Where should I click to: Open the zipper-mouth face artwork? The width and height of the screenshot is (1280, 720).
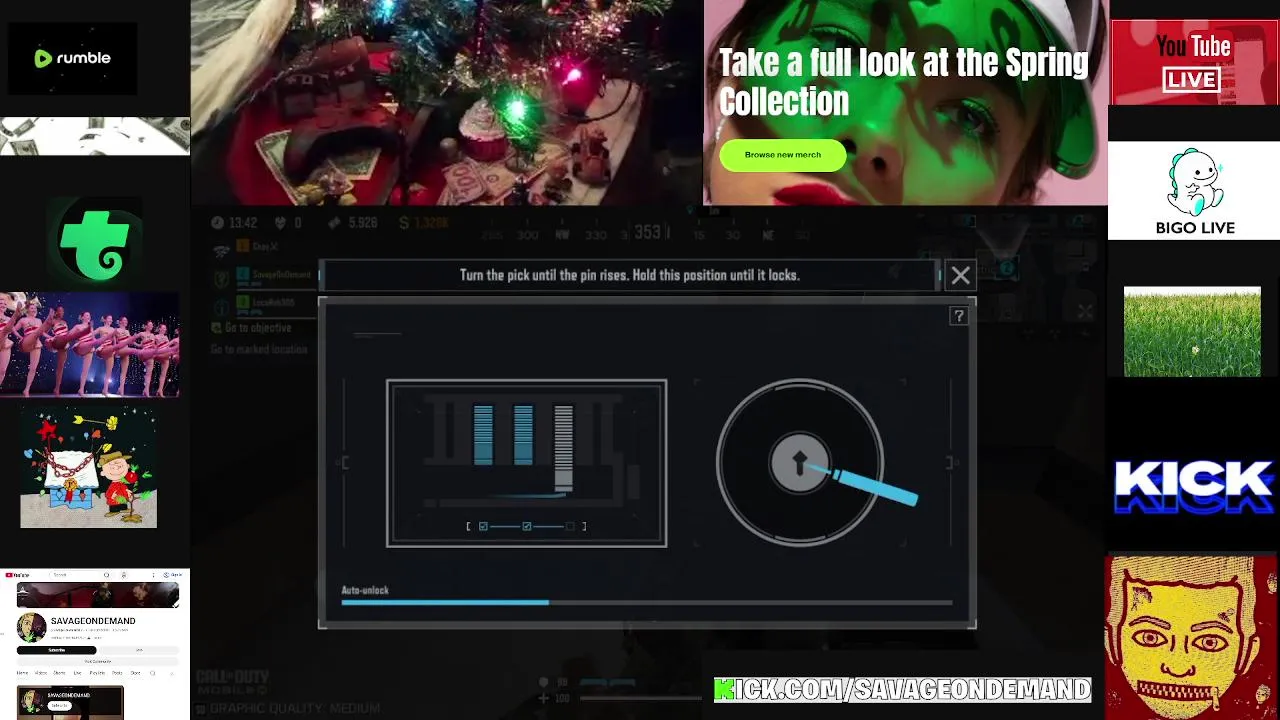(1191, 638)
